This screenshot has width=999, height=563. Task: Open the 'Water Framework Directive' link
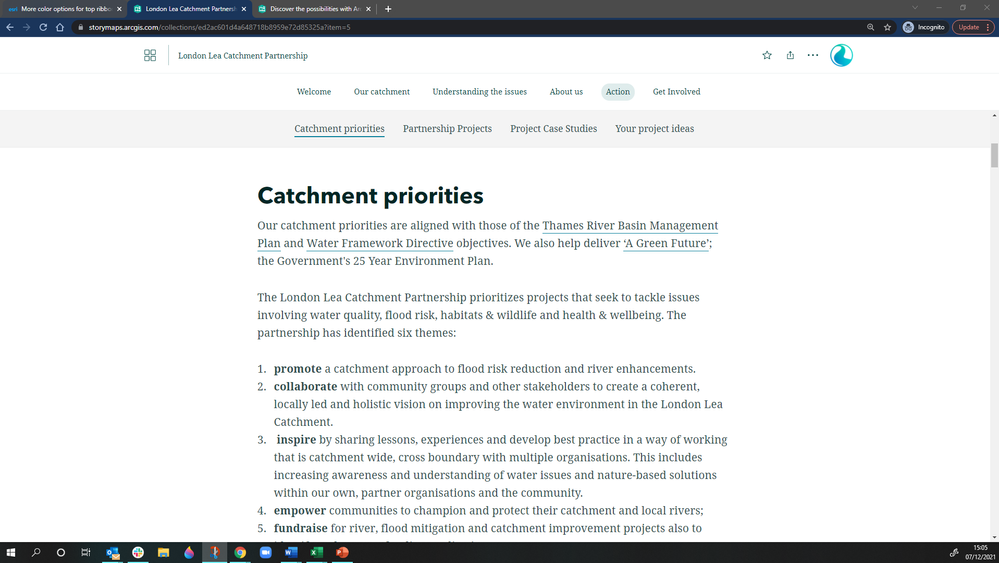click(x=380, y=243)
